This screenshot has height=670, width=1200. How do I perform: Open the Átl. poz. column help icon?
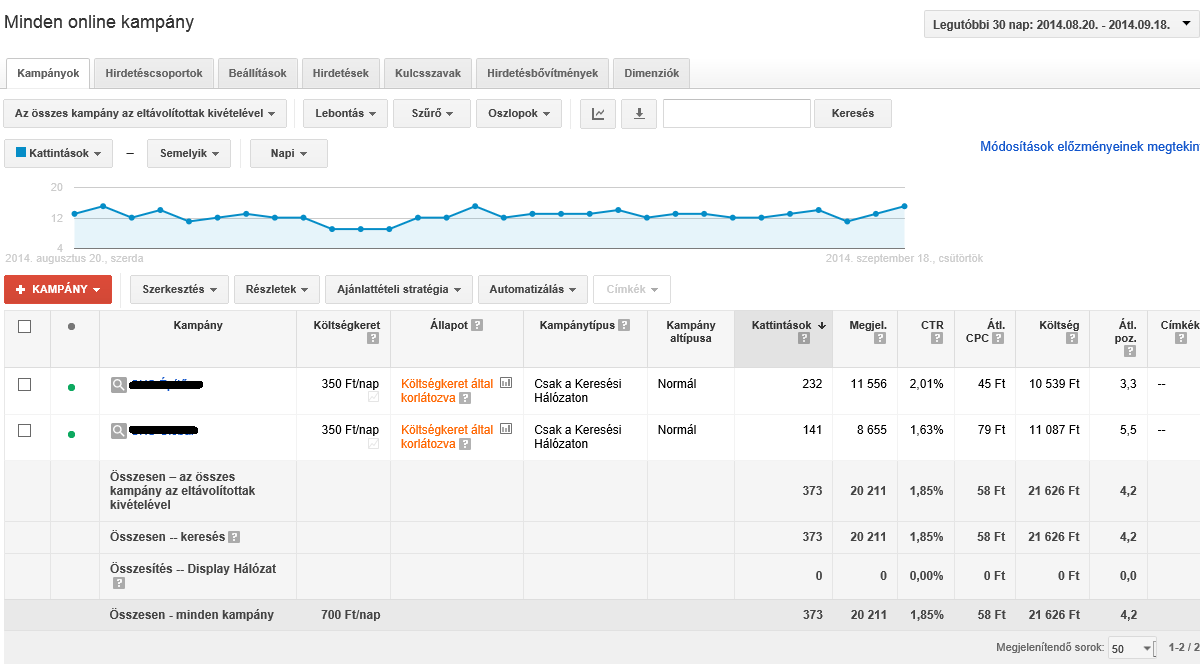coord(1130,352)
